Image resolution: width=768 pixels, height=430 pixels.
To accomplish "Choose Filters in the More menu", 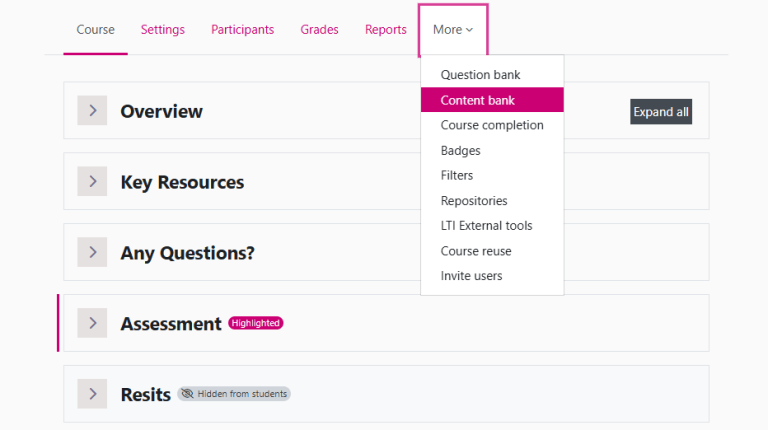I will [x=492, y=175].
